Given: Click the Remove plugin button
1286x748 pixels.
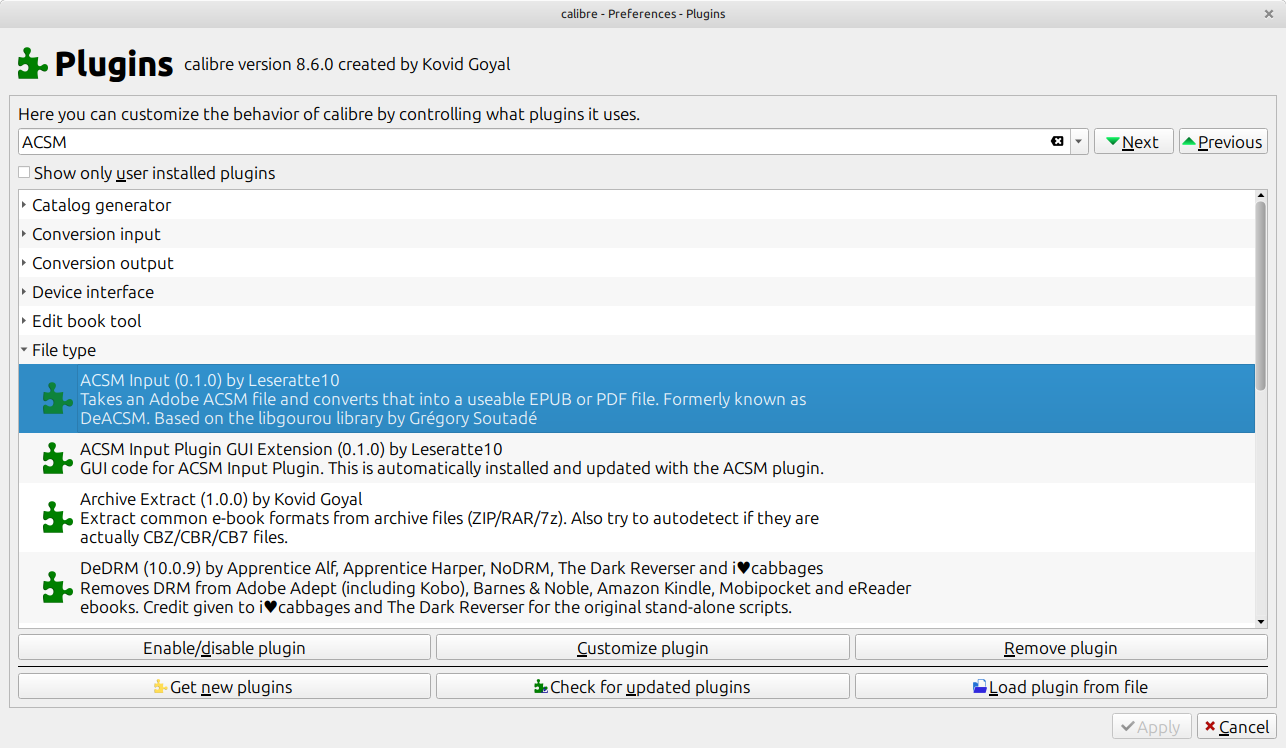Looking at the screenshot, I should 1061,648.
